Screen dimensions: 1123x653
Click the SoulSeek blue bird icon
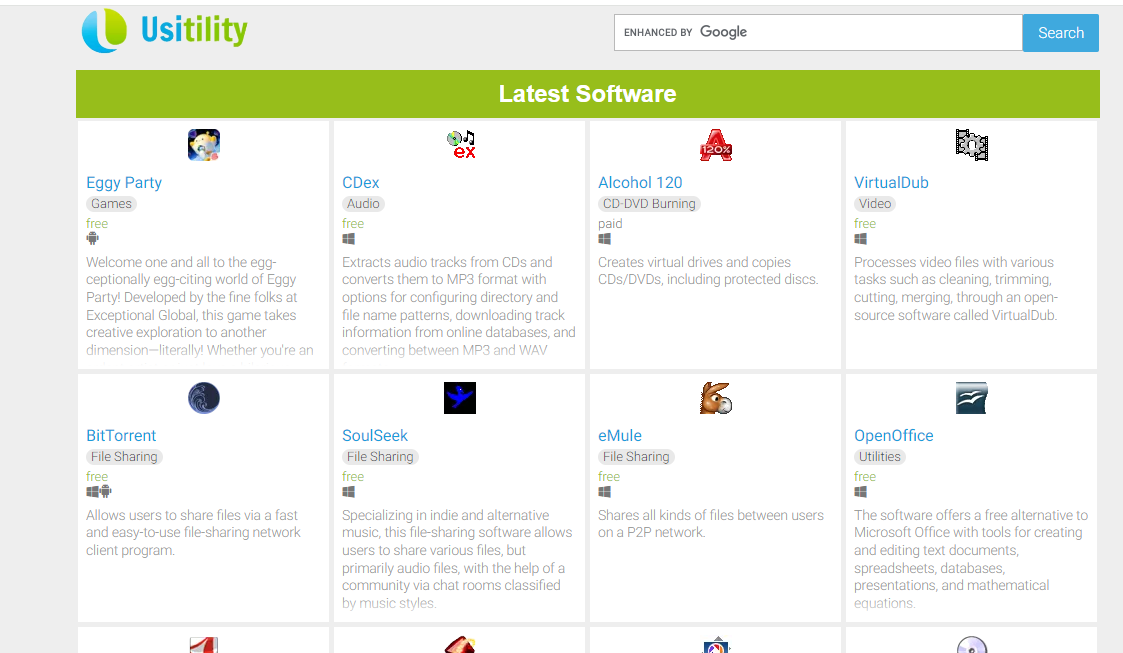pos(460,398)
